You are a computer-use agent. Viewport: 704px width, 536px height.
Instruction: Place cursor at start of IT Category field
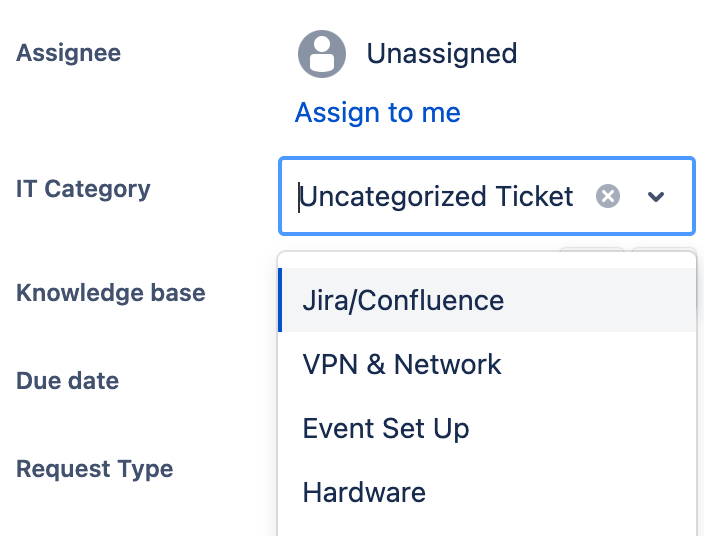(x=299, y=196)
